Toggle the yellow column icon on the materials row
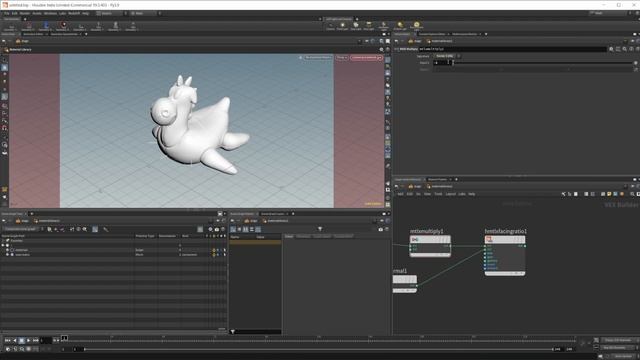This screenshot has height=360, width=640. click(x=213, y=254)
